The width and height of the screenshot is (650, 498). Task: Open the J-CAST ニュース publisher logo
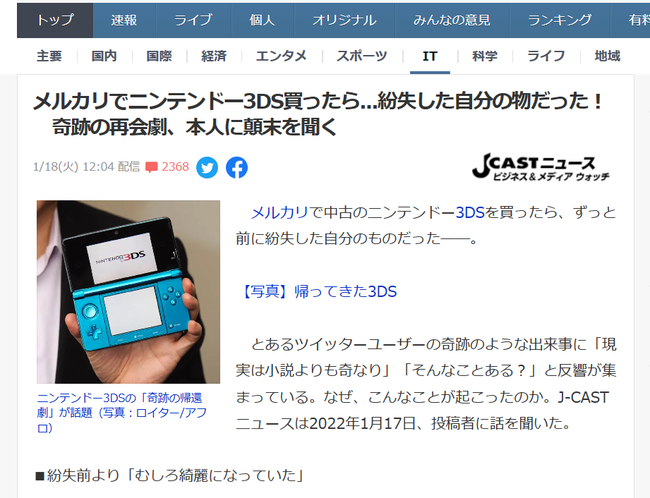point(541,167)
